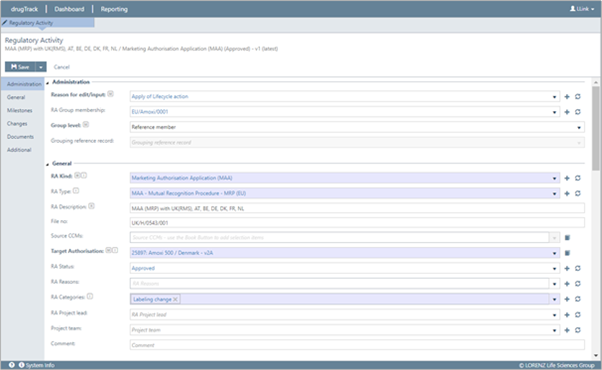Collapse the General section
The width and height of the screenshot is (602, 370).
click(48, 164)
